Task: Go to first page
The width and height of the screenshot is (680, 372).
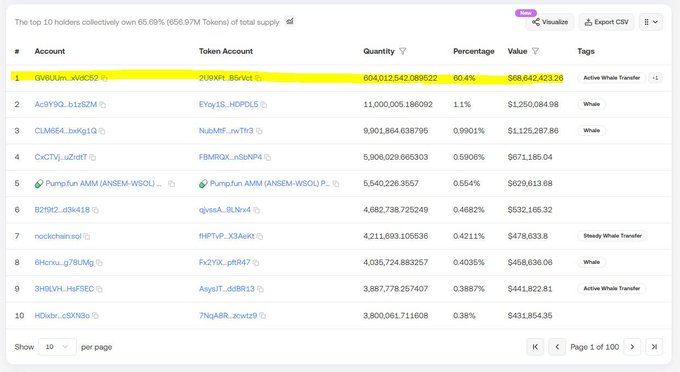Action: 535,347
